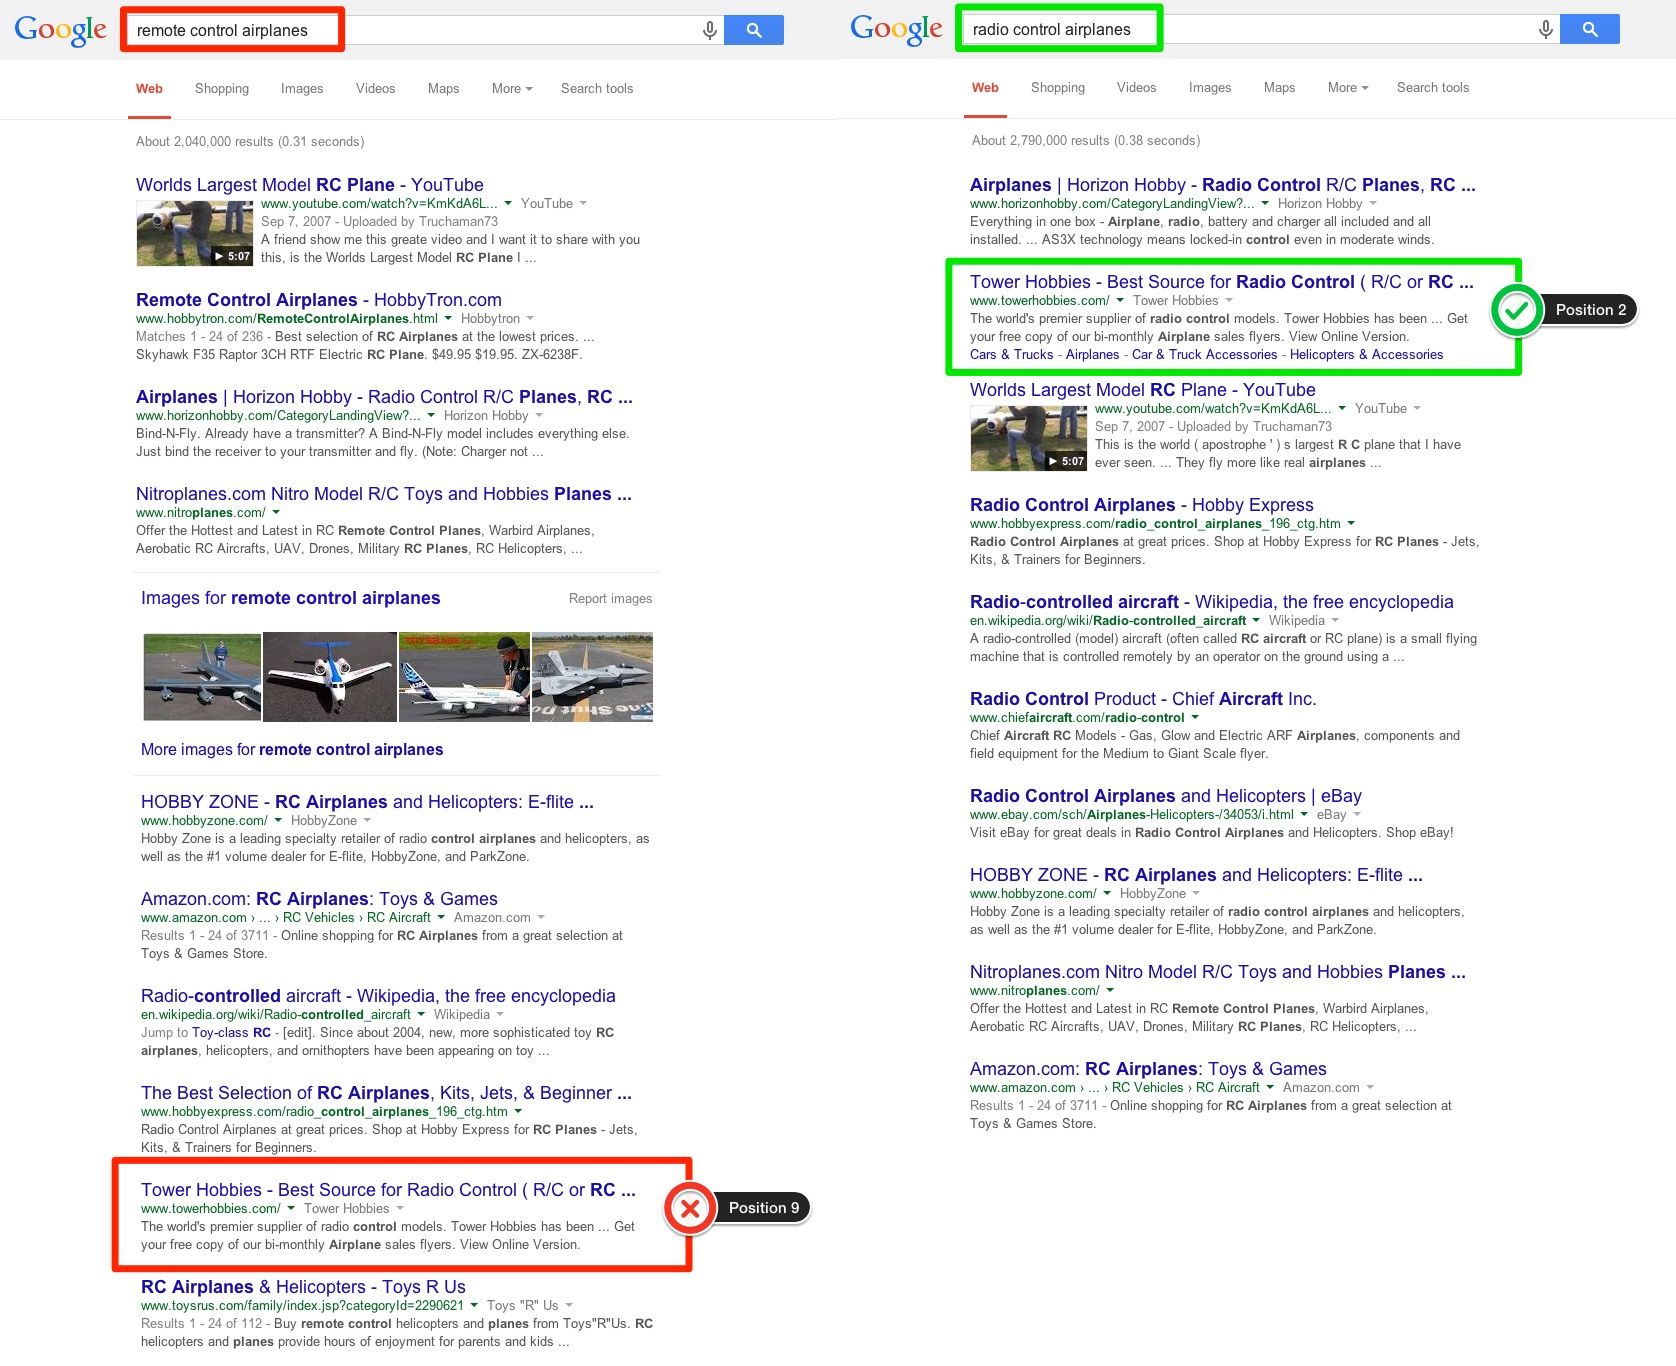Image resolution: width=1676 pixels, height=1366 pixels.
Task: Open the left 'Remote Control Airplanes - HobbyTron.com' result
Action: tap(319, 300)
